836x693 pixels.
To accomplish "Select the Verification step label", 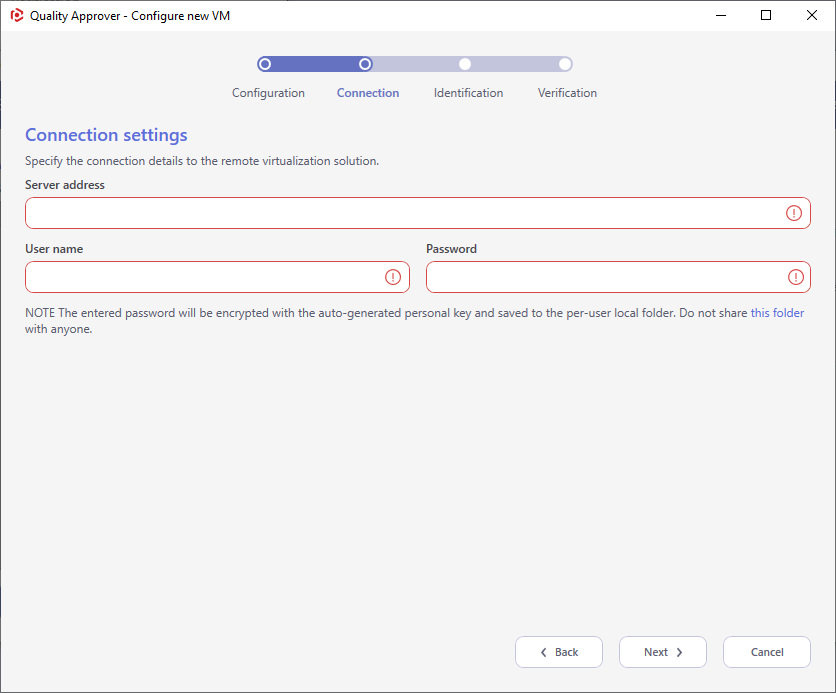I will pyautogui.click(x=567, y=93).
